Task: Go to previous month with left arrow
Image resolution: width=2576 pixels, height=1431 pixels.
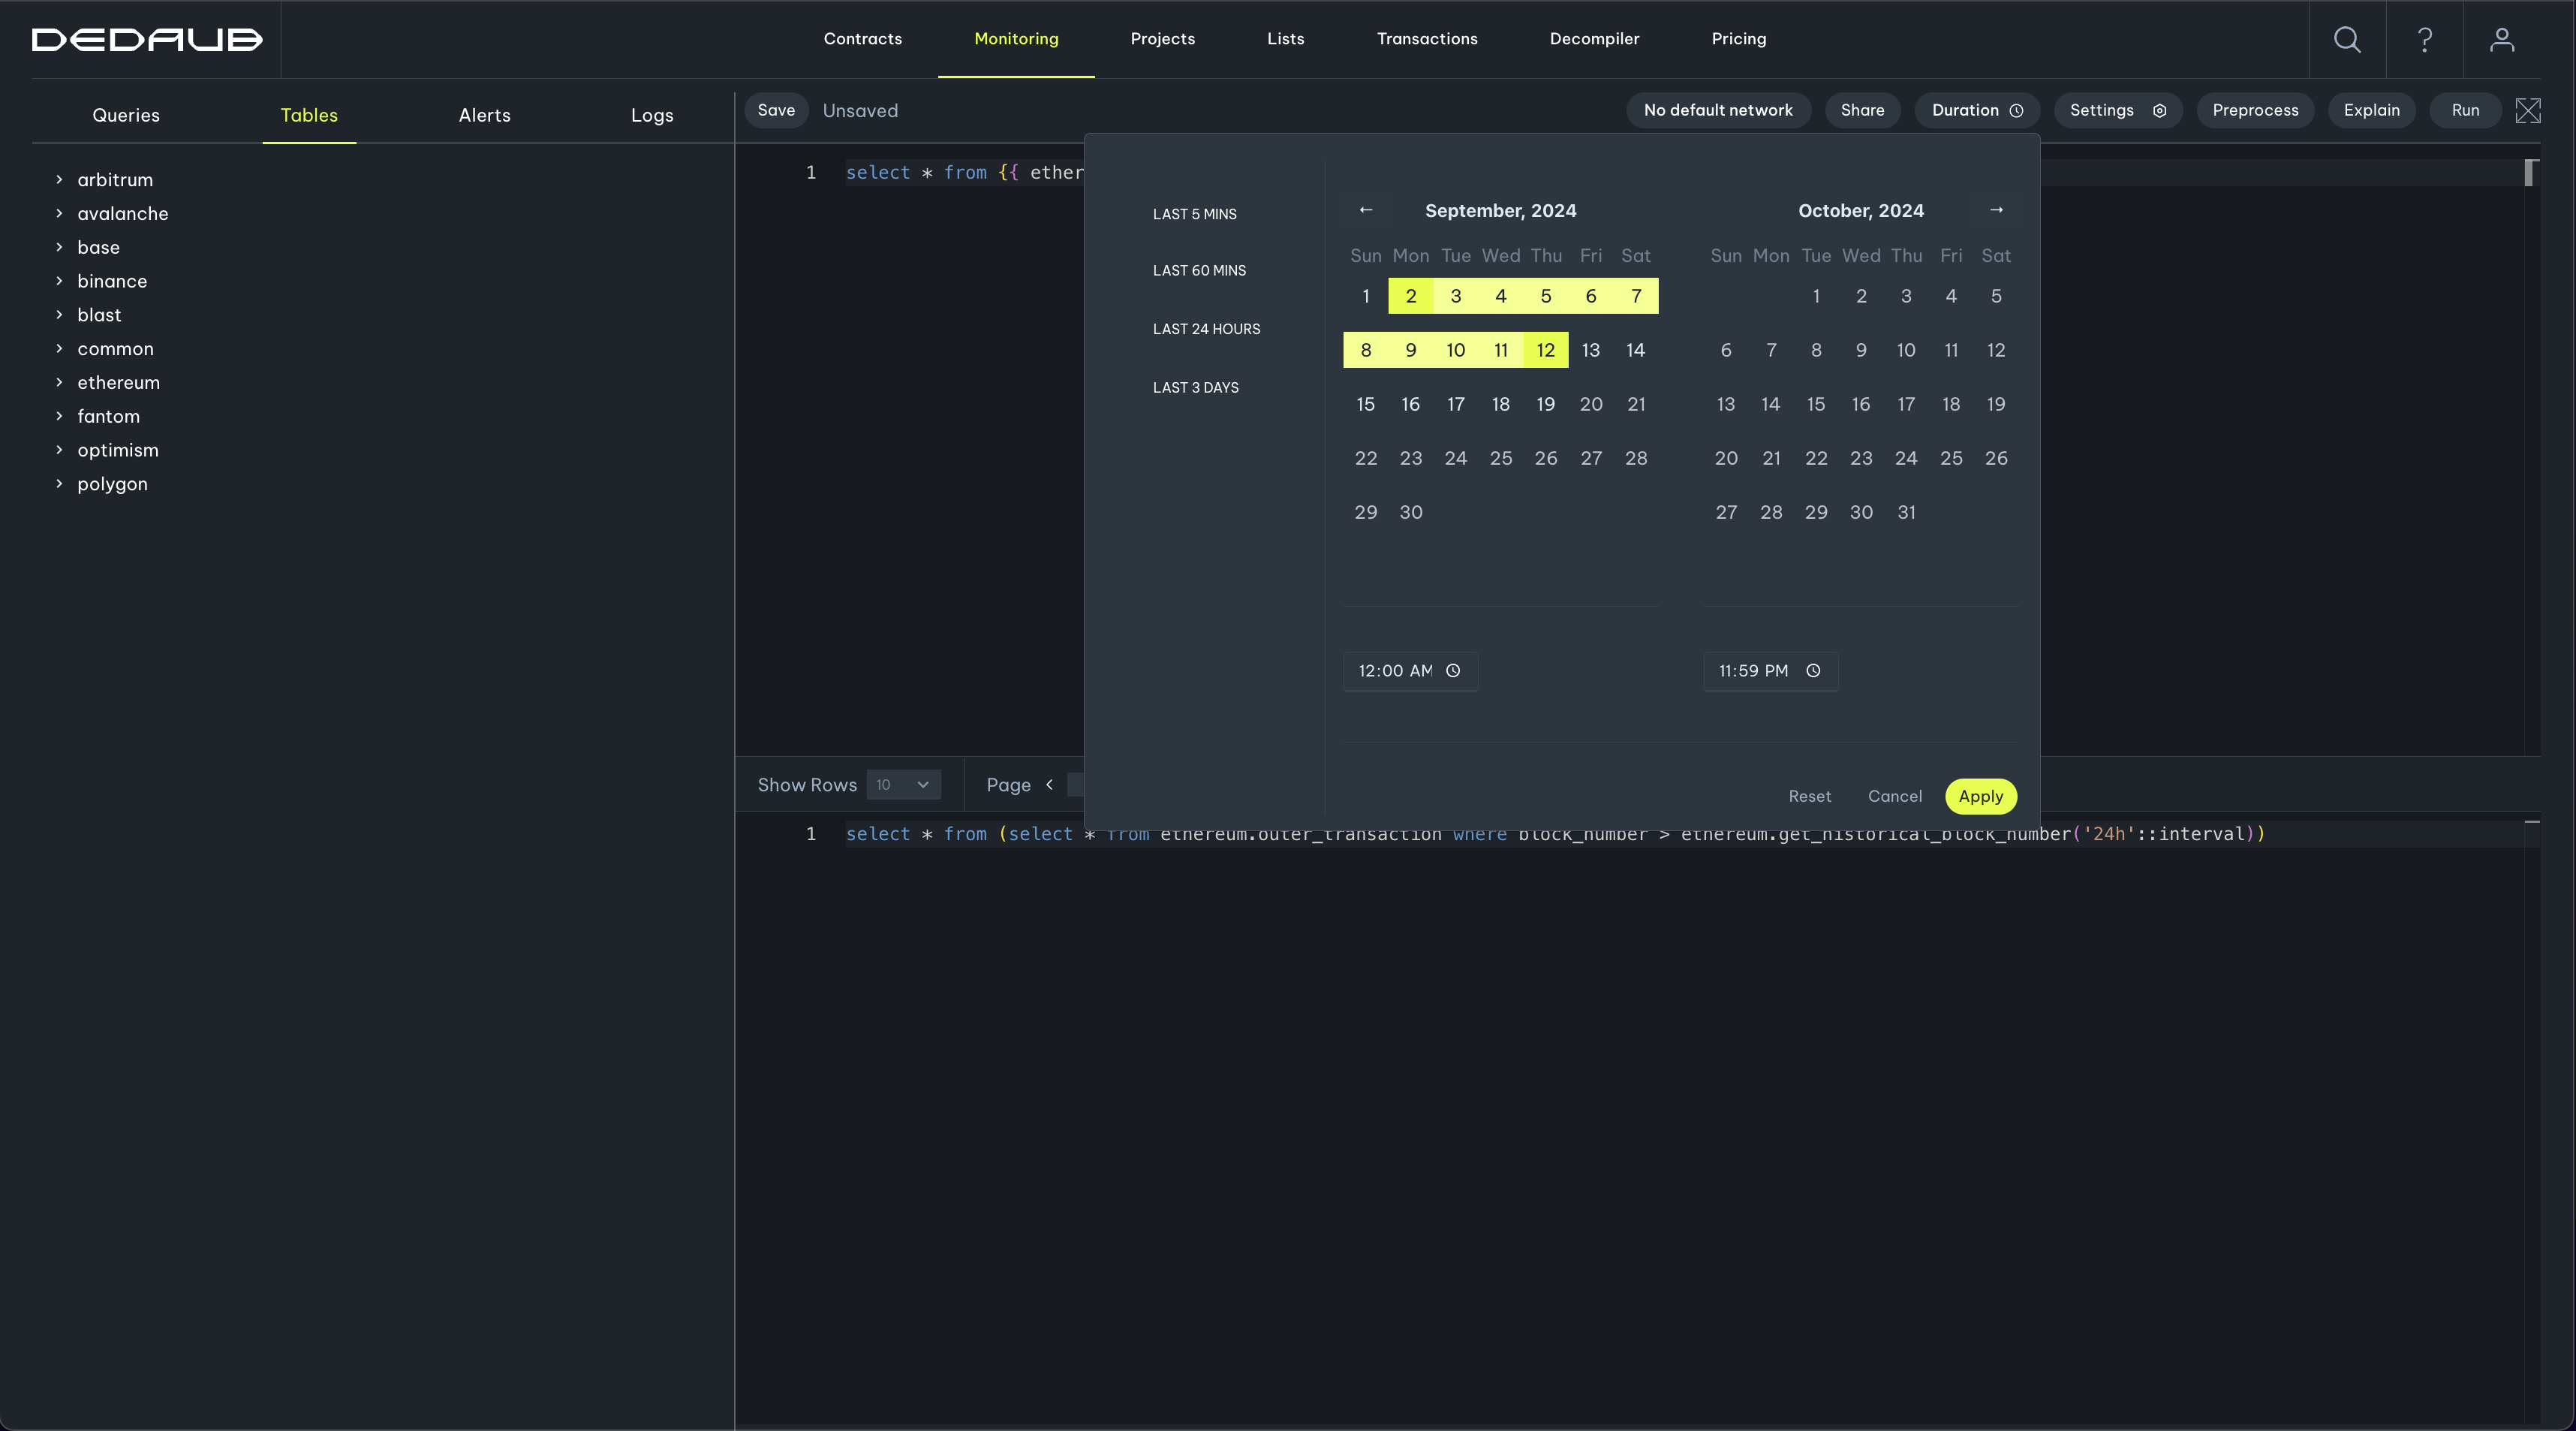Action: (1366, 210)
